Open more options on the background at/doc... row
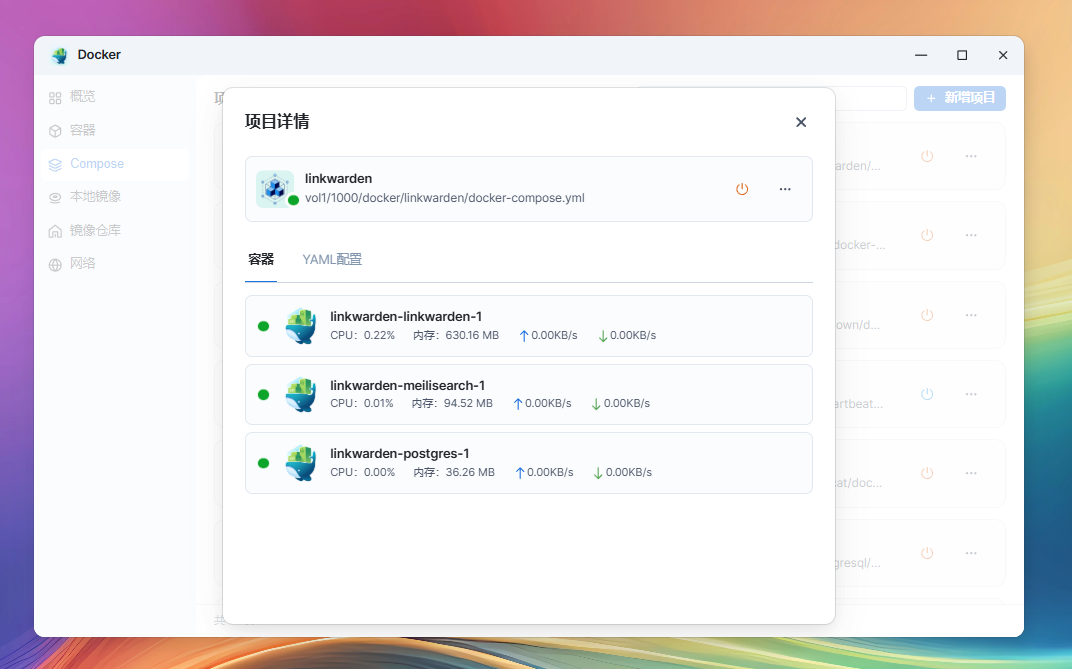 [971, 473]
